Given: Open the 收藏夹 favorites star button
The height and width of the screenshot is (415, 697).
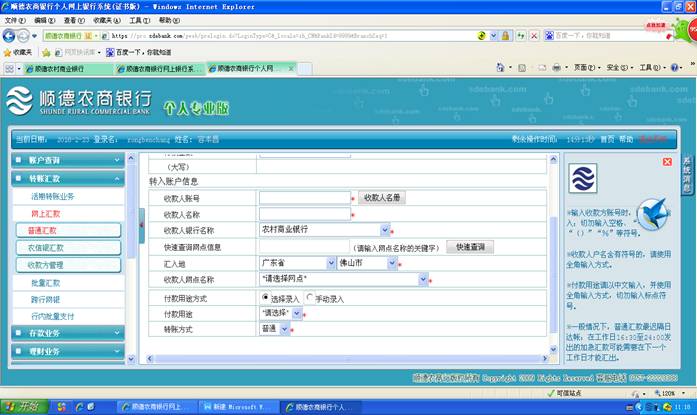Looking at the screenshot, I should coord(18,52).
